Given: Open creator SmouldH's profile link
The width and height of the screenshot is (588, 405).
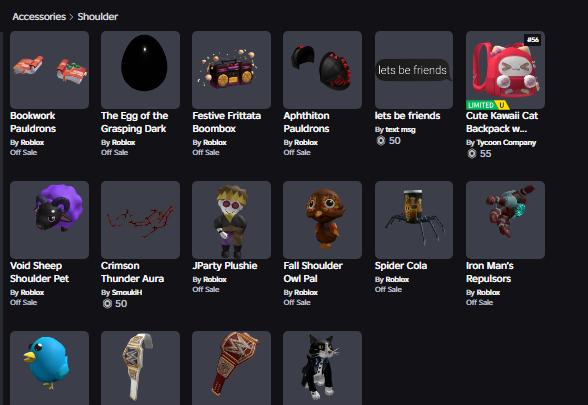Looking at the screenshot, I should pyautogui.click(x=127, y=292).
